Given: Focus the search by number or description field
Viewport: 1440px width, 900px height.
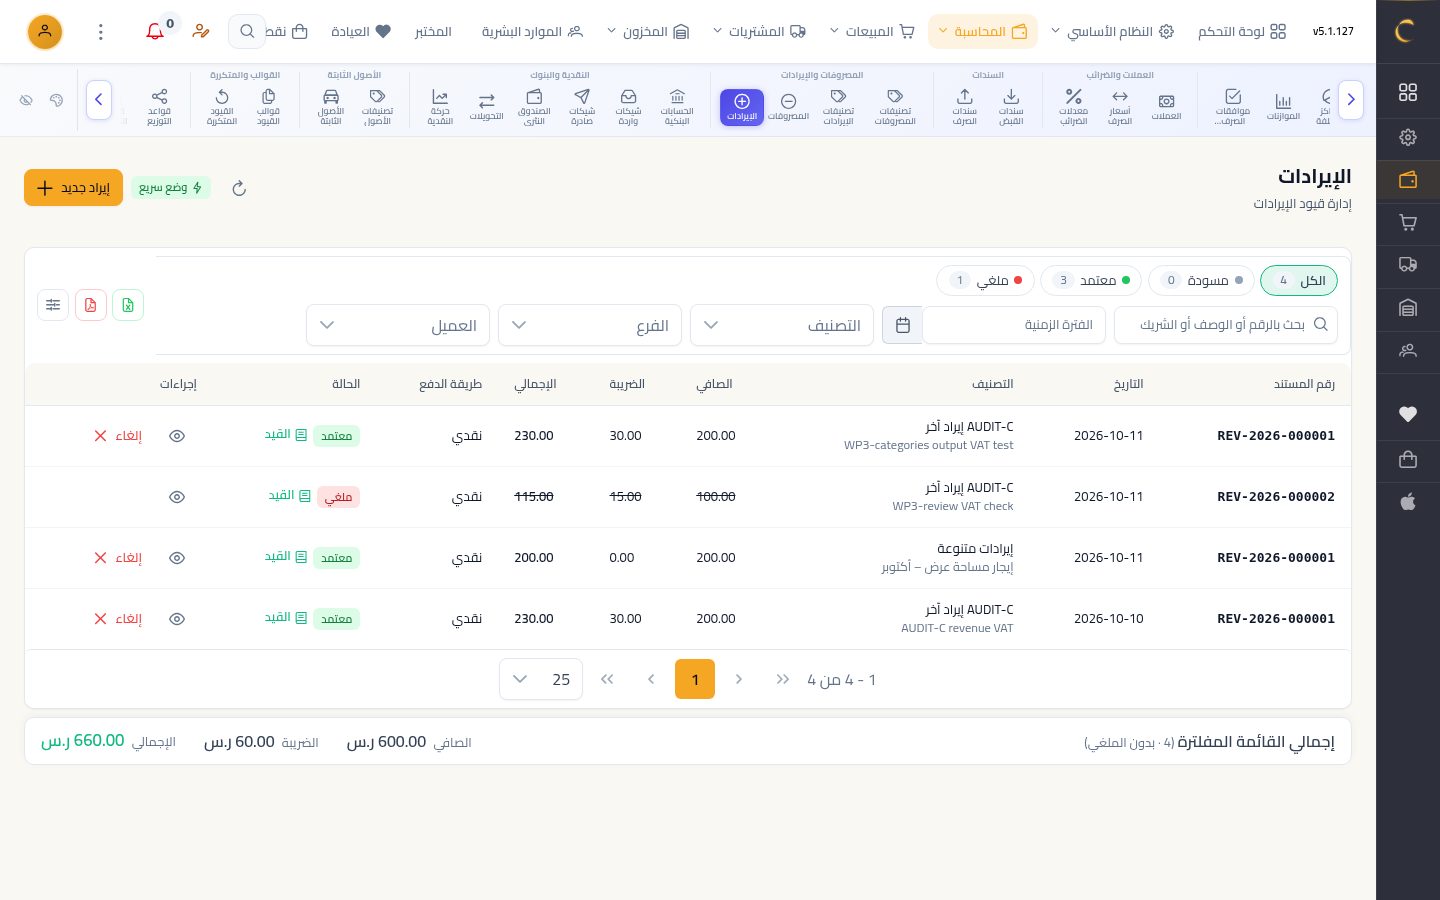Looking at the screenshot, I should pyautogui.click(x=1226, y=325).
